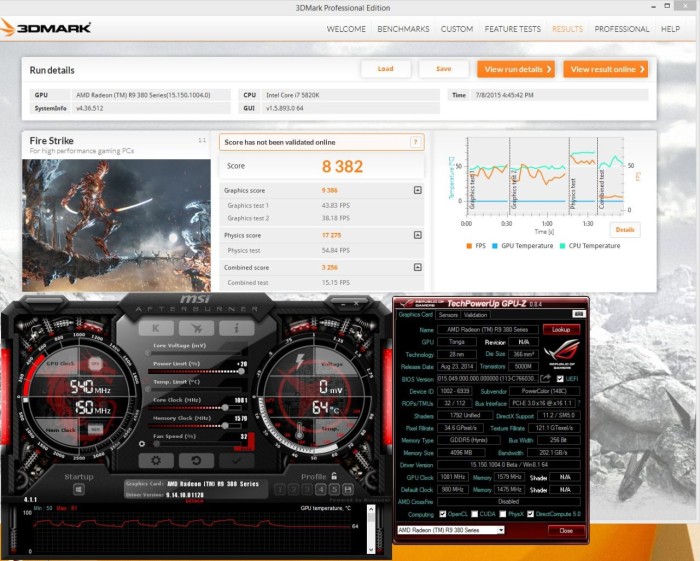The height and width of the screenshot is (561, 700).
Task: Open the CUSTOM tab
Action: coord(457,29)
